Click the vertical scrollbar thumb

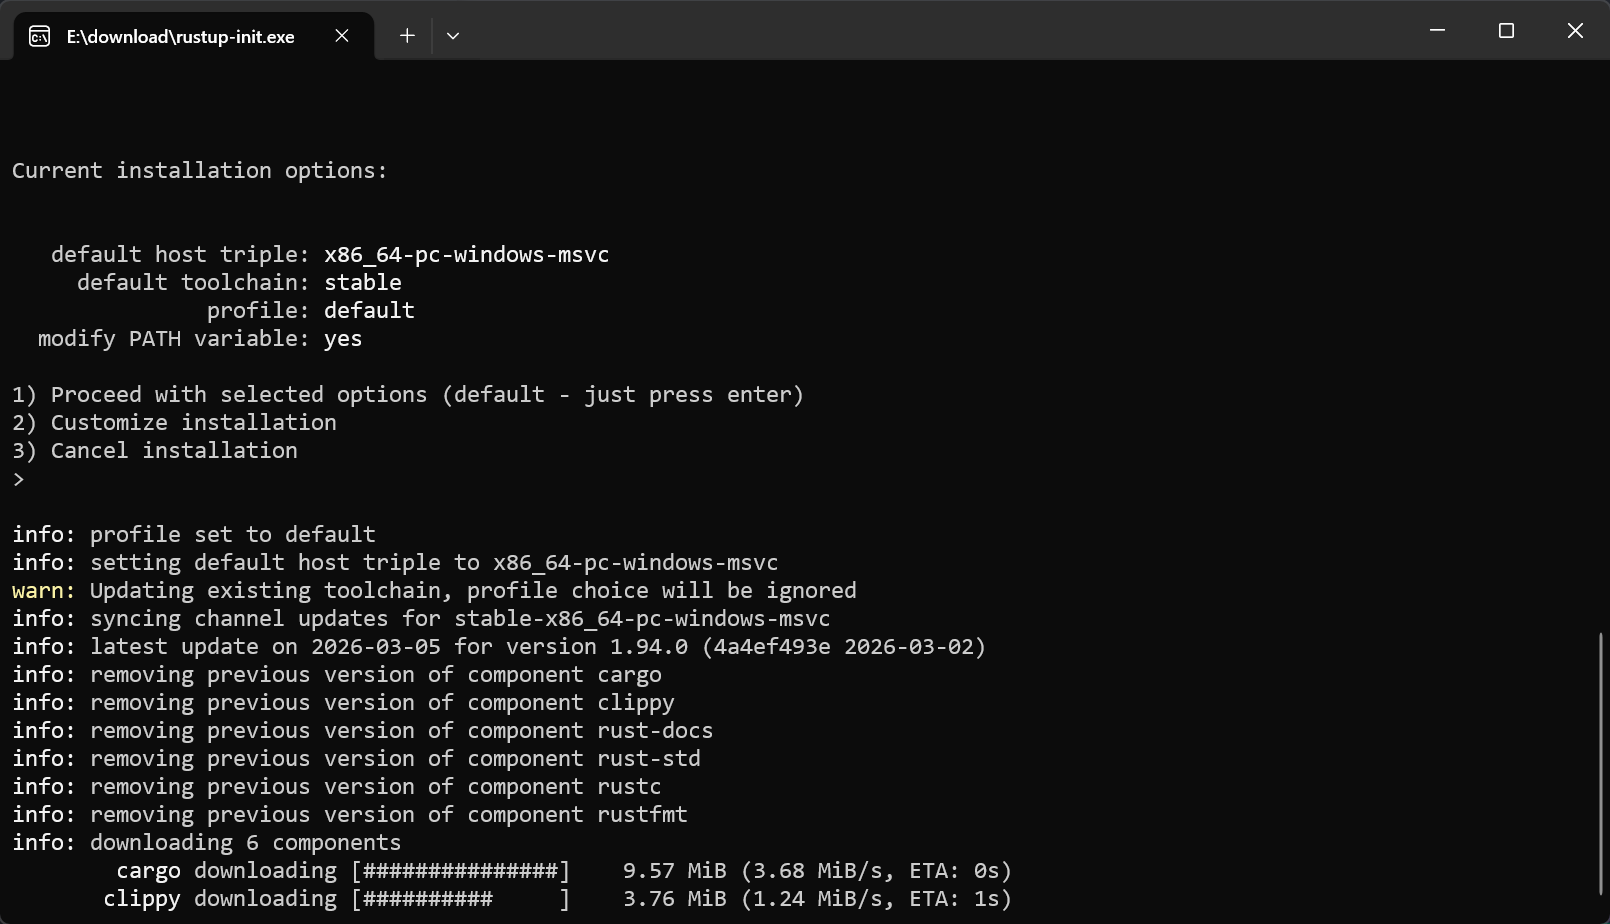(1601, 763)
